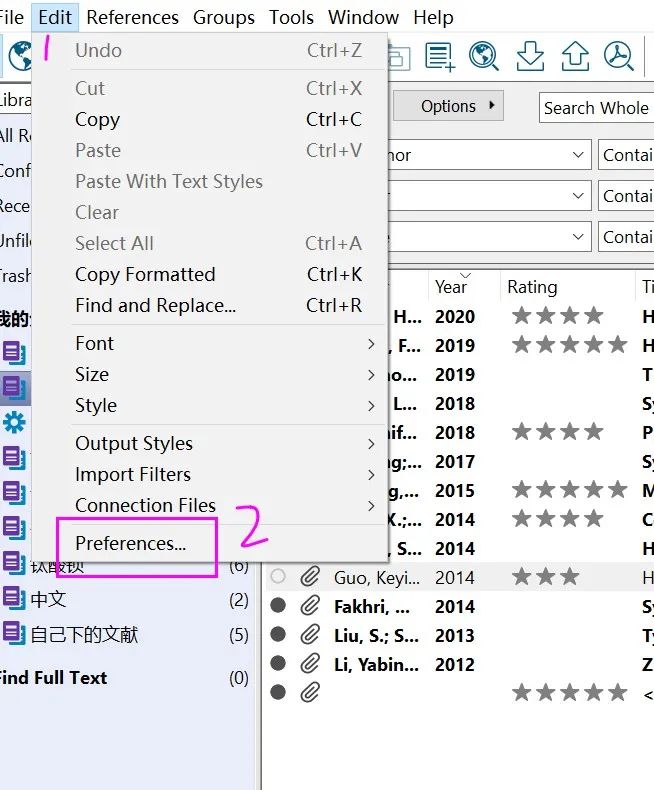Click the rating stars of first 2019 reference
This screenshot has width=654, height=790.
click(x=569, y=345)
